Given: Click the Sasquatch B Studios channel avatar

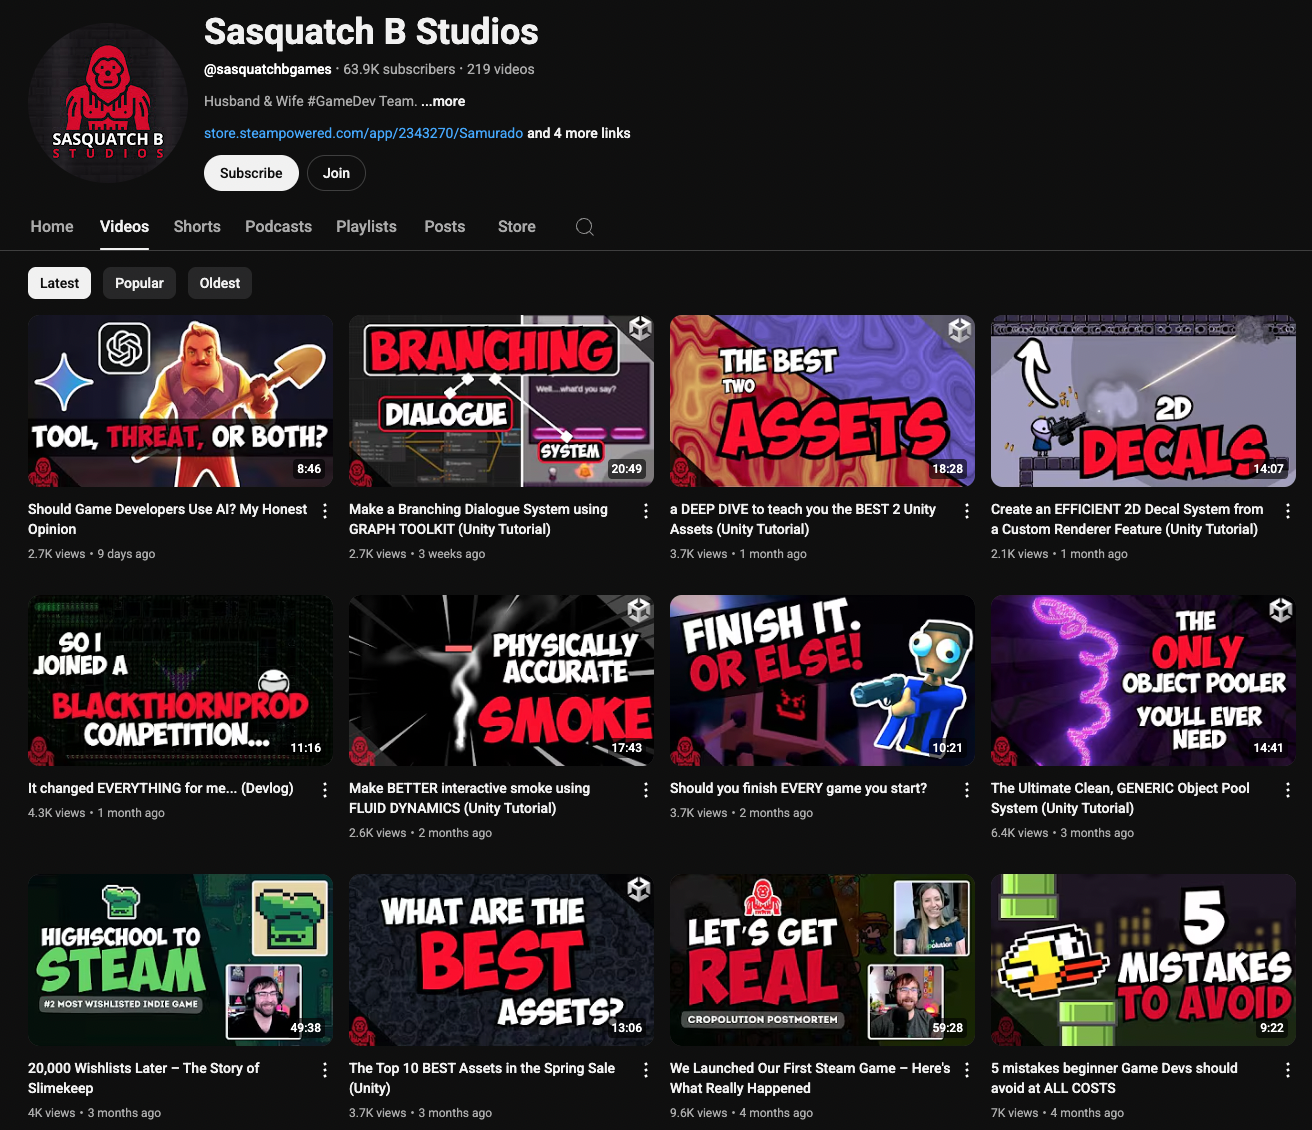Looking at the screenshot, I should (108, 102).
